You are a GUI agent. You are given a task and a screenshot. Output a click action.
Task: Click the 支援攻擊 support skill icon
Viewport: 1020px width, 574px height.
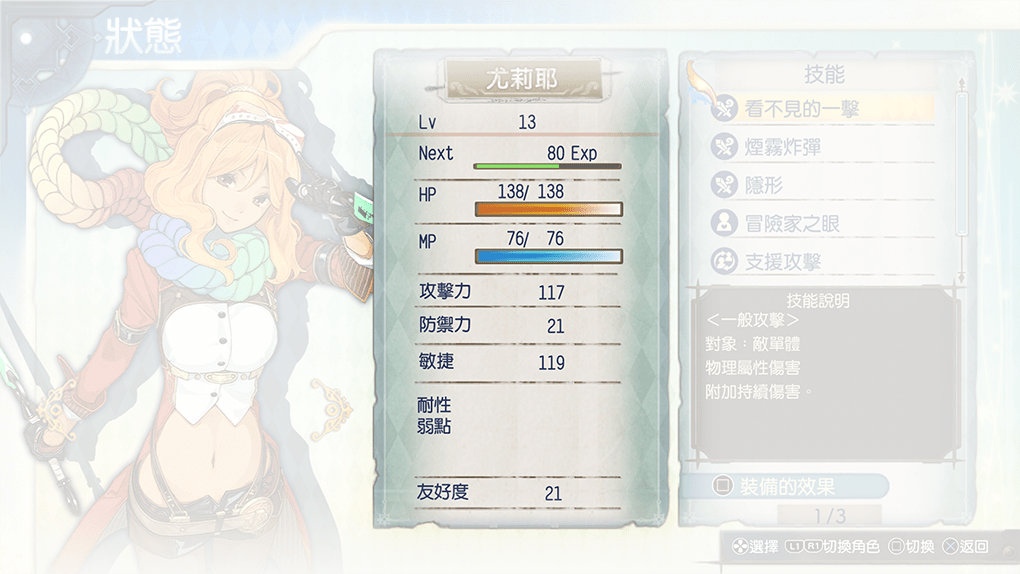pos(723,262)
